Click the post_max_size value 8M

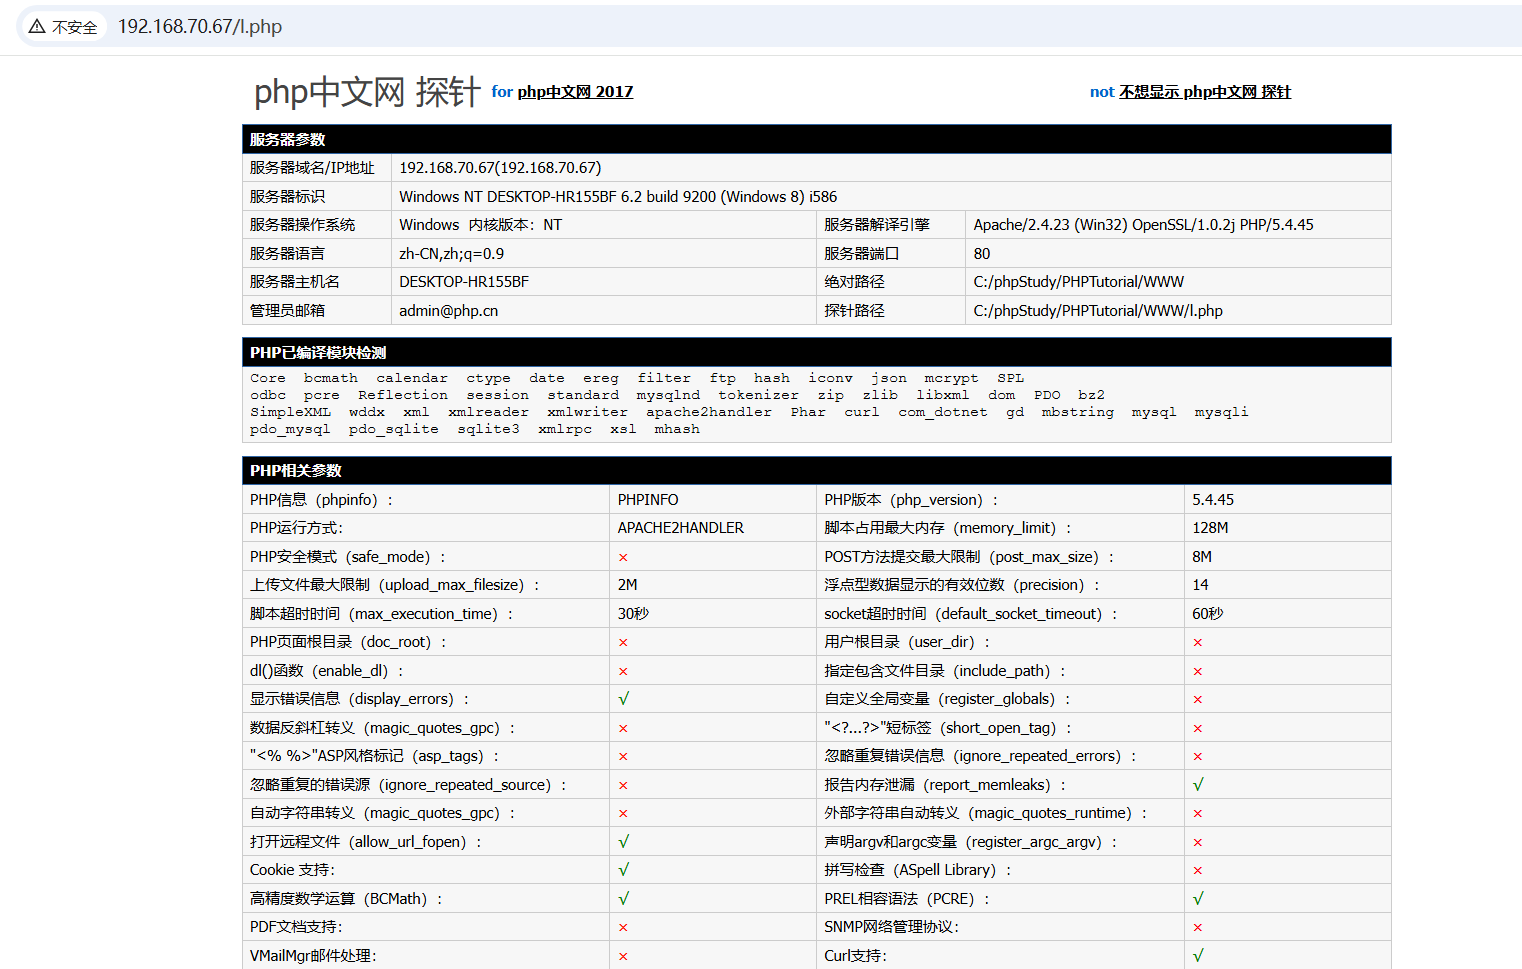tap(1202, 557)
